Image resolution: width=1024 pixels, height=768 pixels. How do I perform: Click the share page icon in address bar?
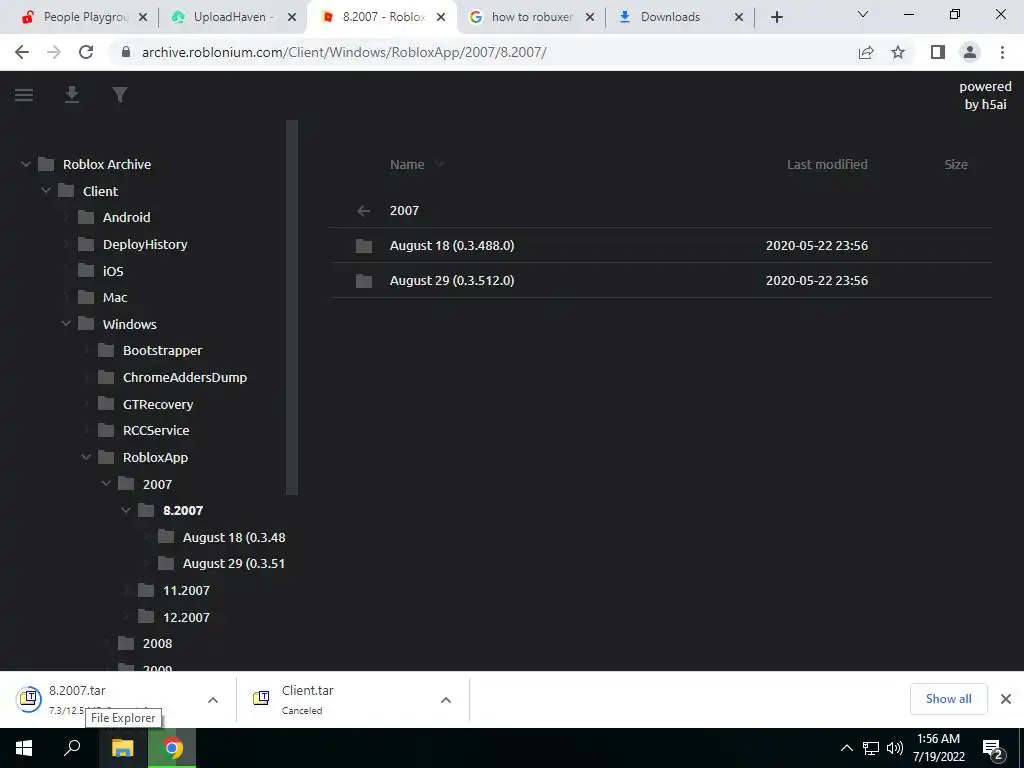pos(866,52)
